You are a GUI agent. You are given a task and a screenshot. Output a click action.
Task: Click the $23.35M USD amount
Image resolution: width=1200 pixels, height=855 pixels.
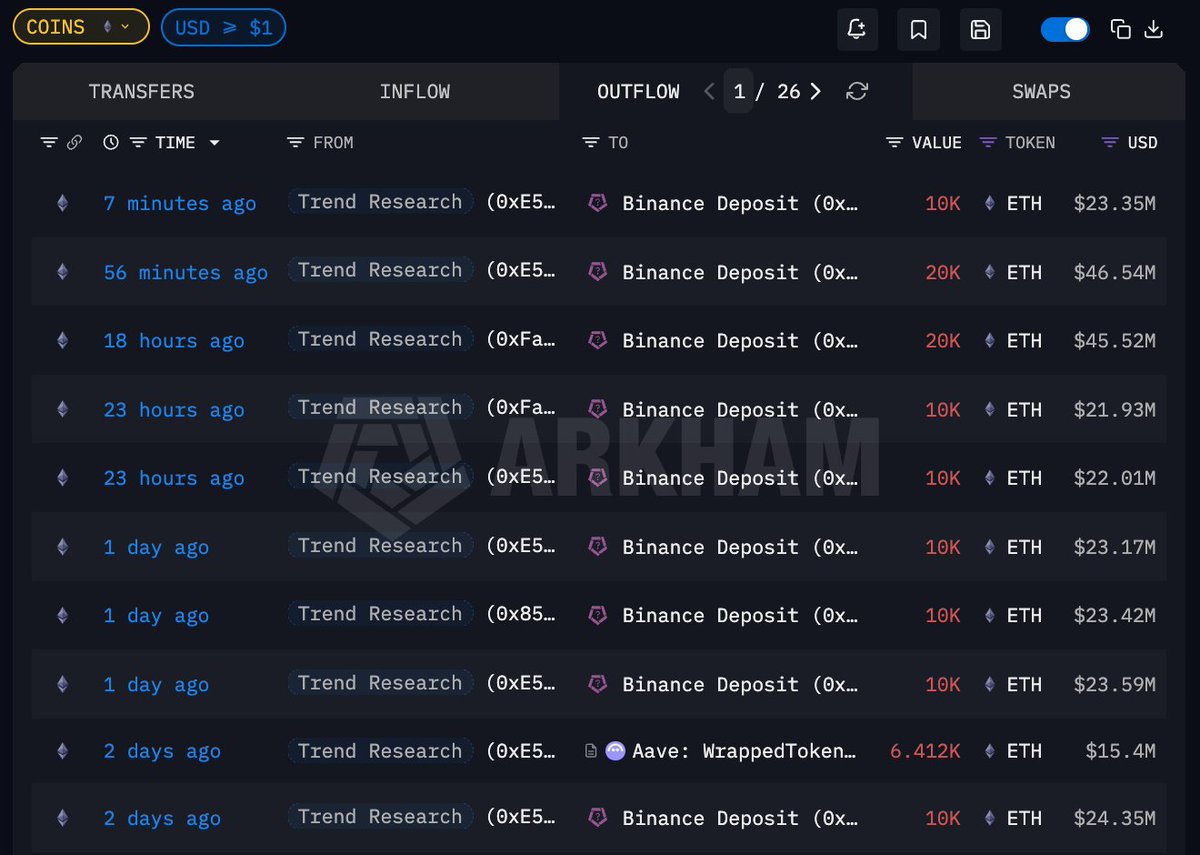point(1114,204)
